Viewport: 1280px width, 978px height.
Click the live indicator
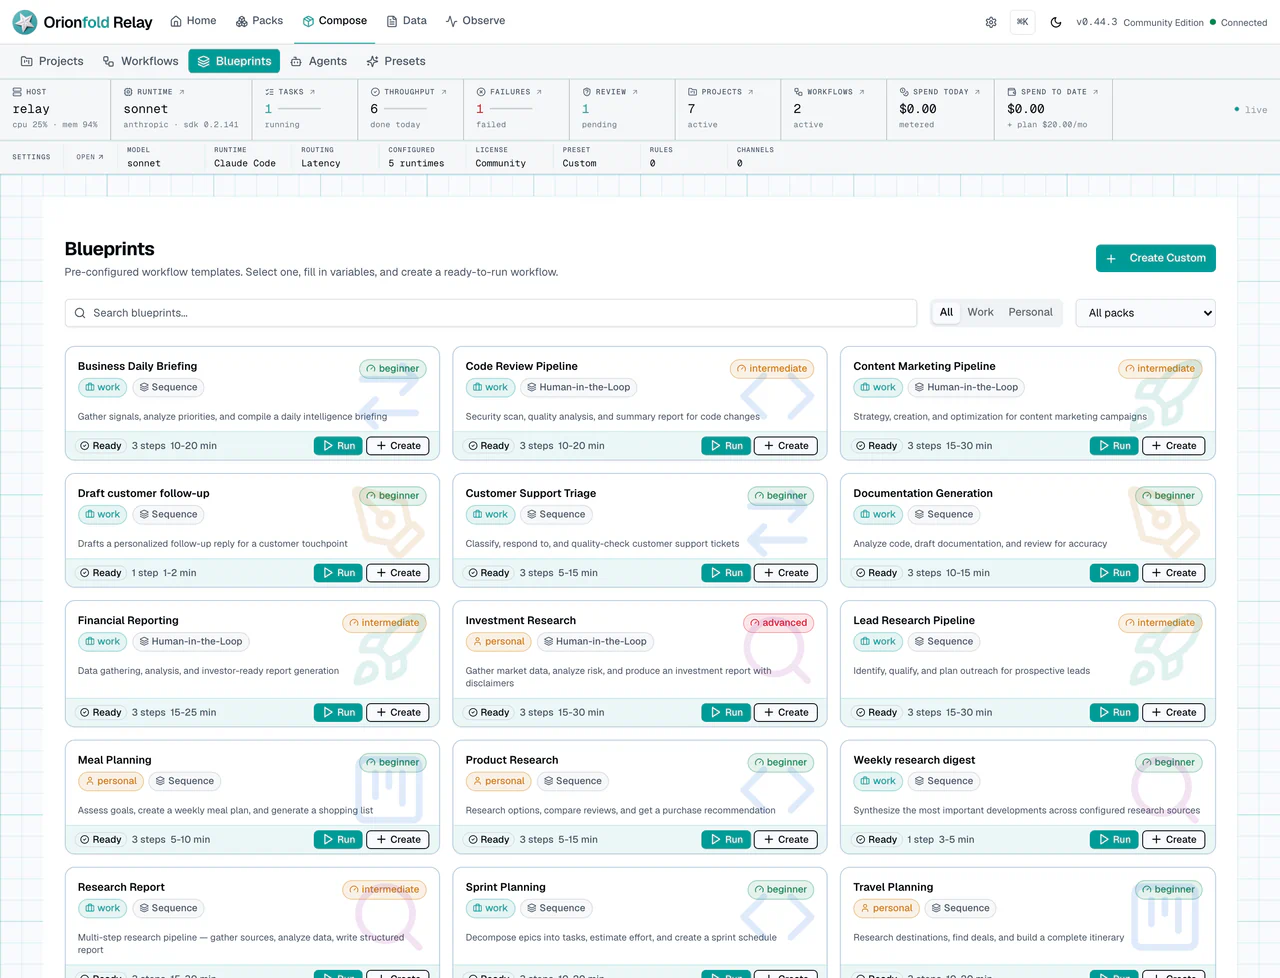(1250, 110)
